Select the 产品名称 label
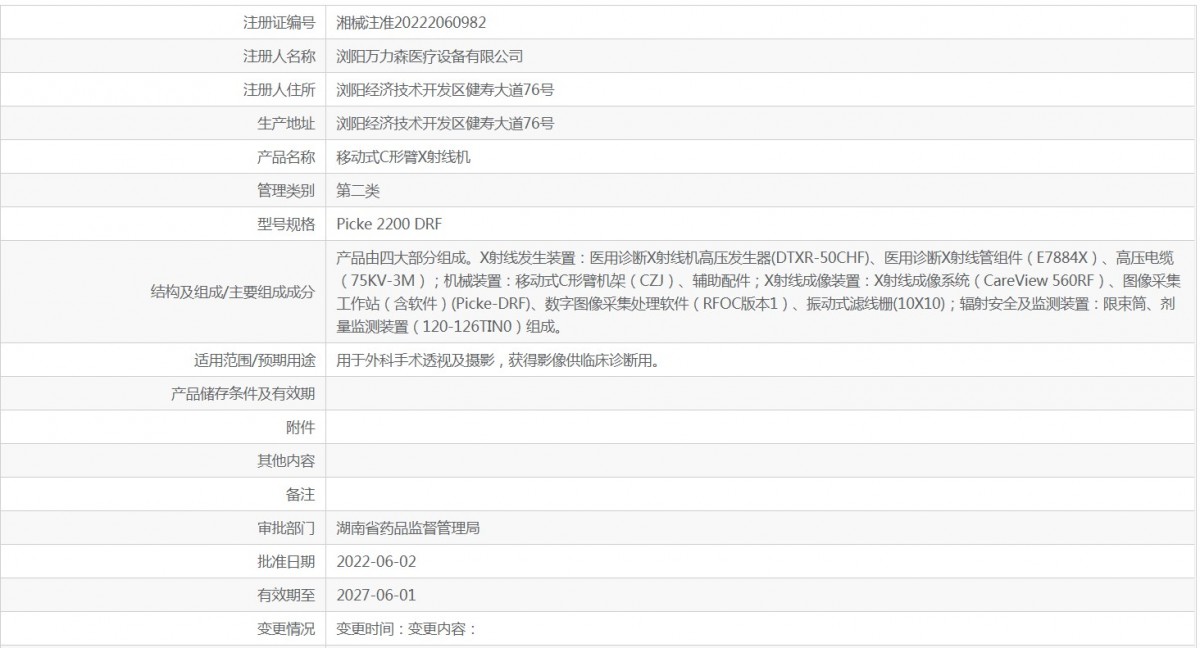1200x648 pixels. click(287, 157)
